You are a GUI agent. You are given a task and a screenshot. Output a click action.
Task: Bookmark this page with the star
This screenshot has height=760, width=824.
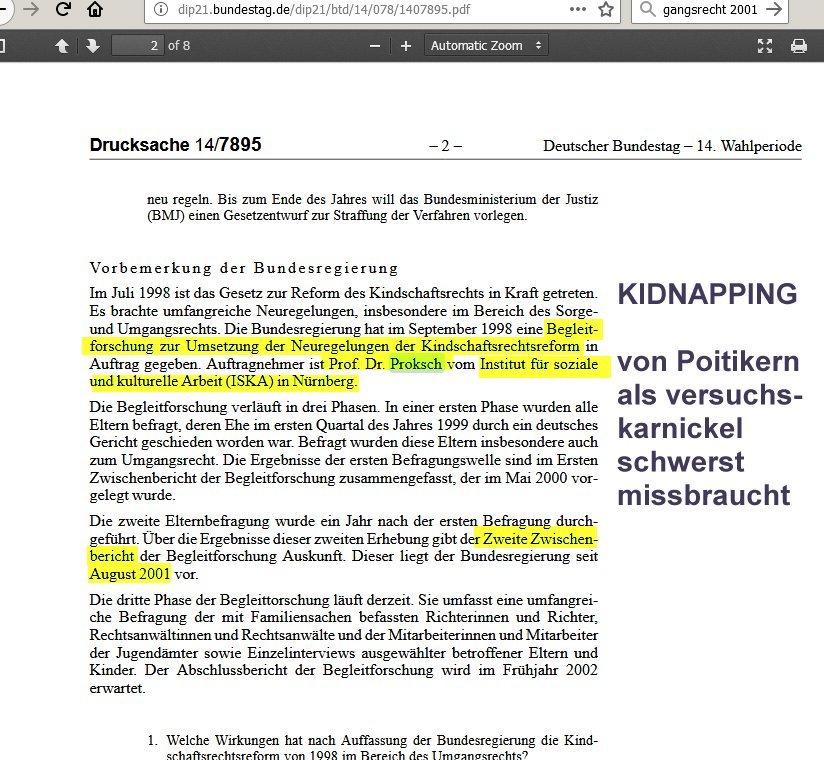coord(606,9)
